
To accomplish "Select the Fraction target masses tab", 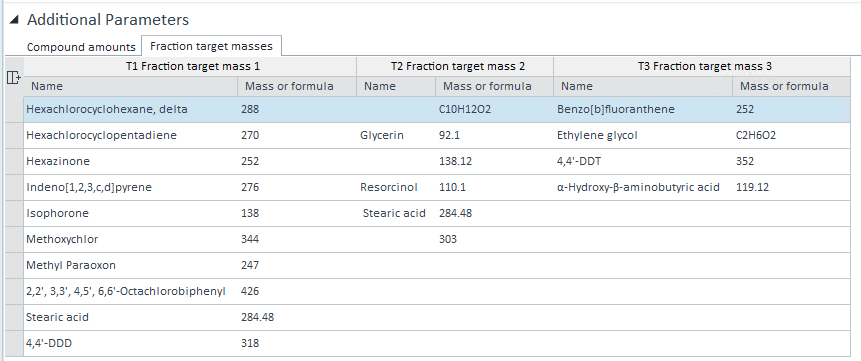I will coord(211,46).
